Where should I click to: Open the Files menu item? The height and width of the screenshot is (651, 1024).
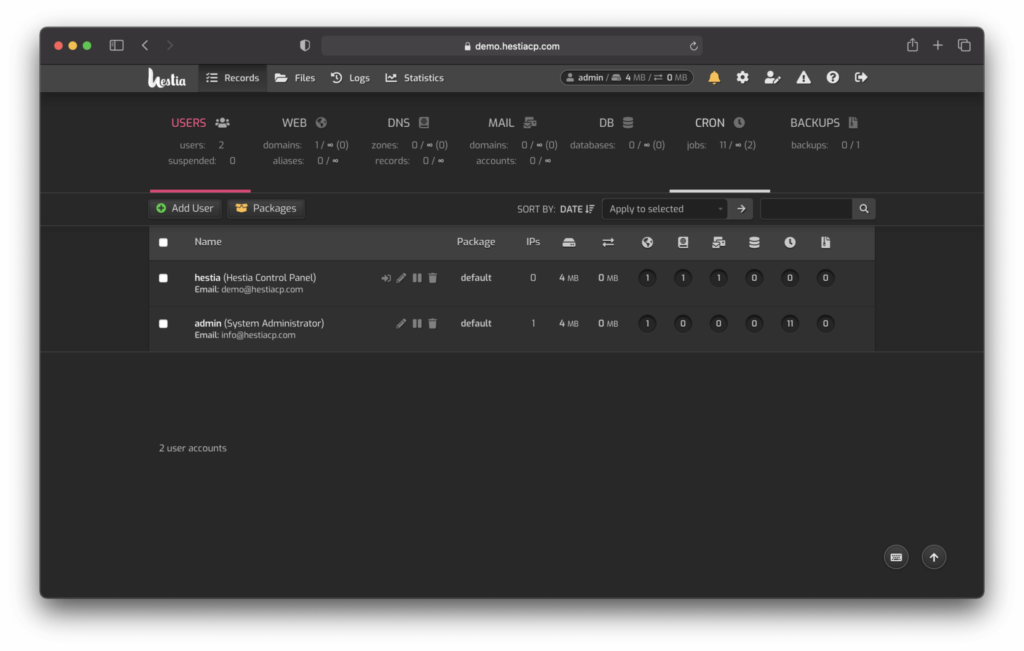click(x=295, y=78)
